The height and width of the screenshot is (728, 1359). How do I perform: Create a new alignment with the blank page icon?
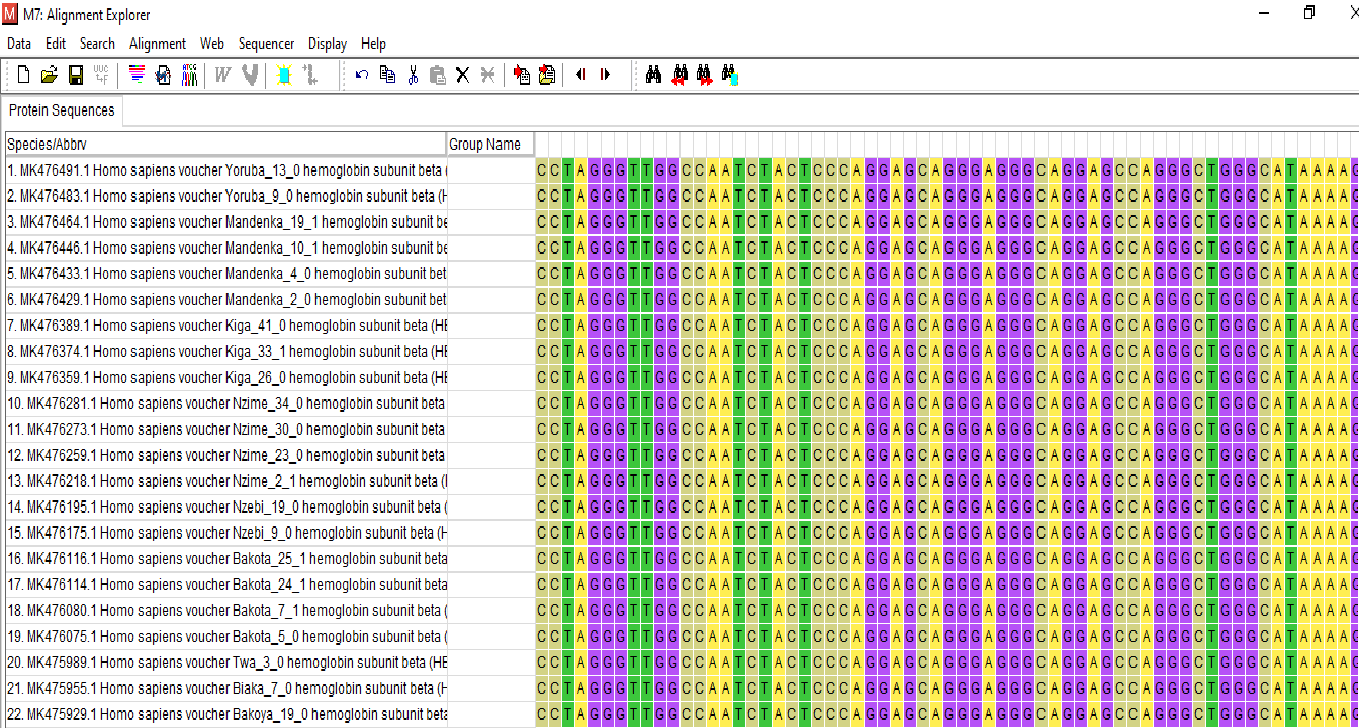24,75
